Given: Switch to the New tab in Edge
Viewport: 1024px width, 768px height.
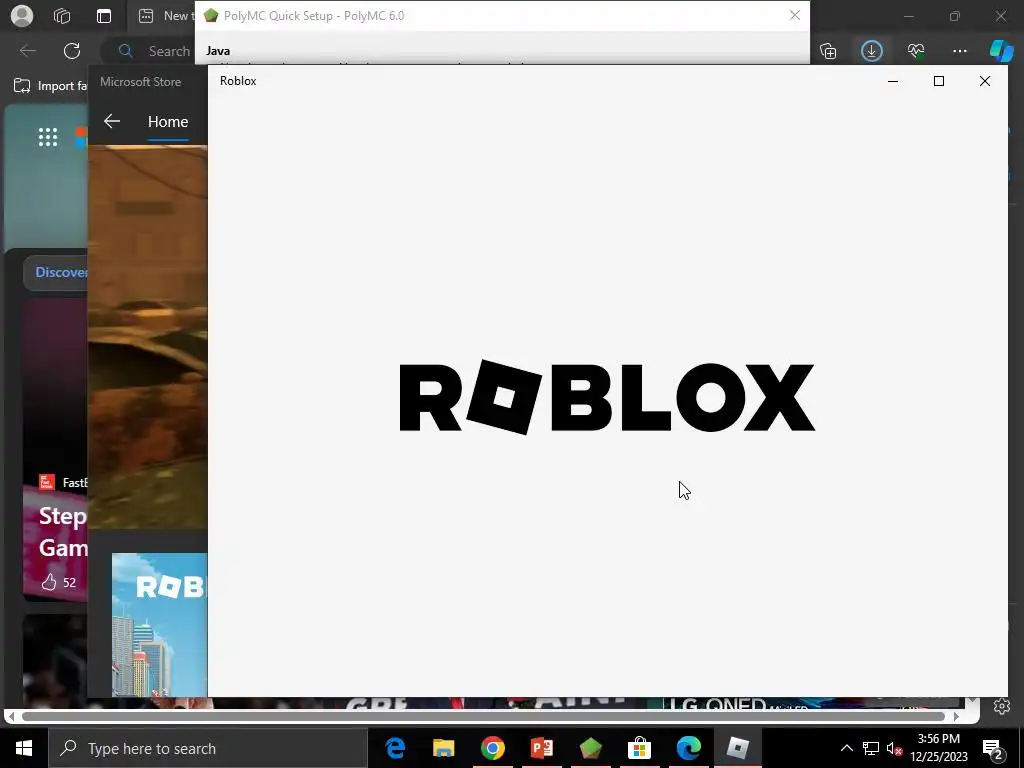Looking at the screenshot, I should coord(167,16).
